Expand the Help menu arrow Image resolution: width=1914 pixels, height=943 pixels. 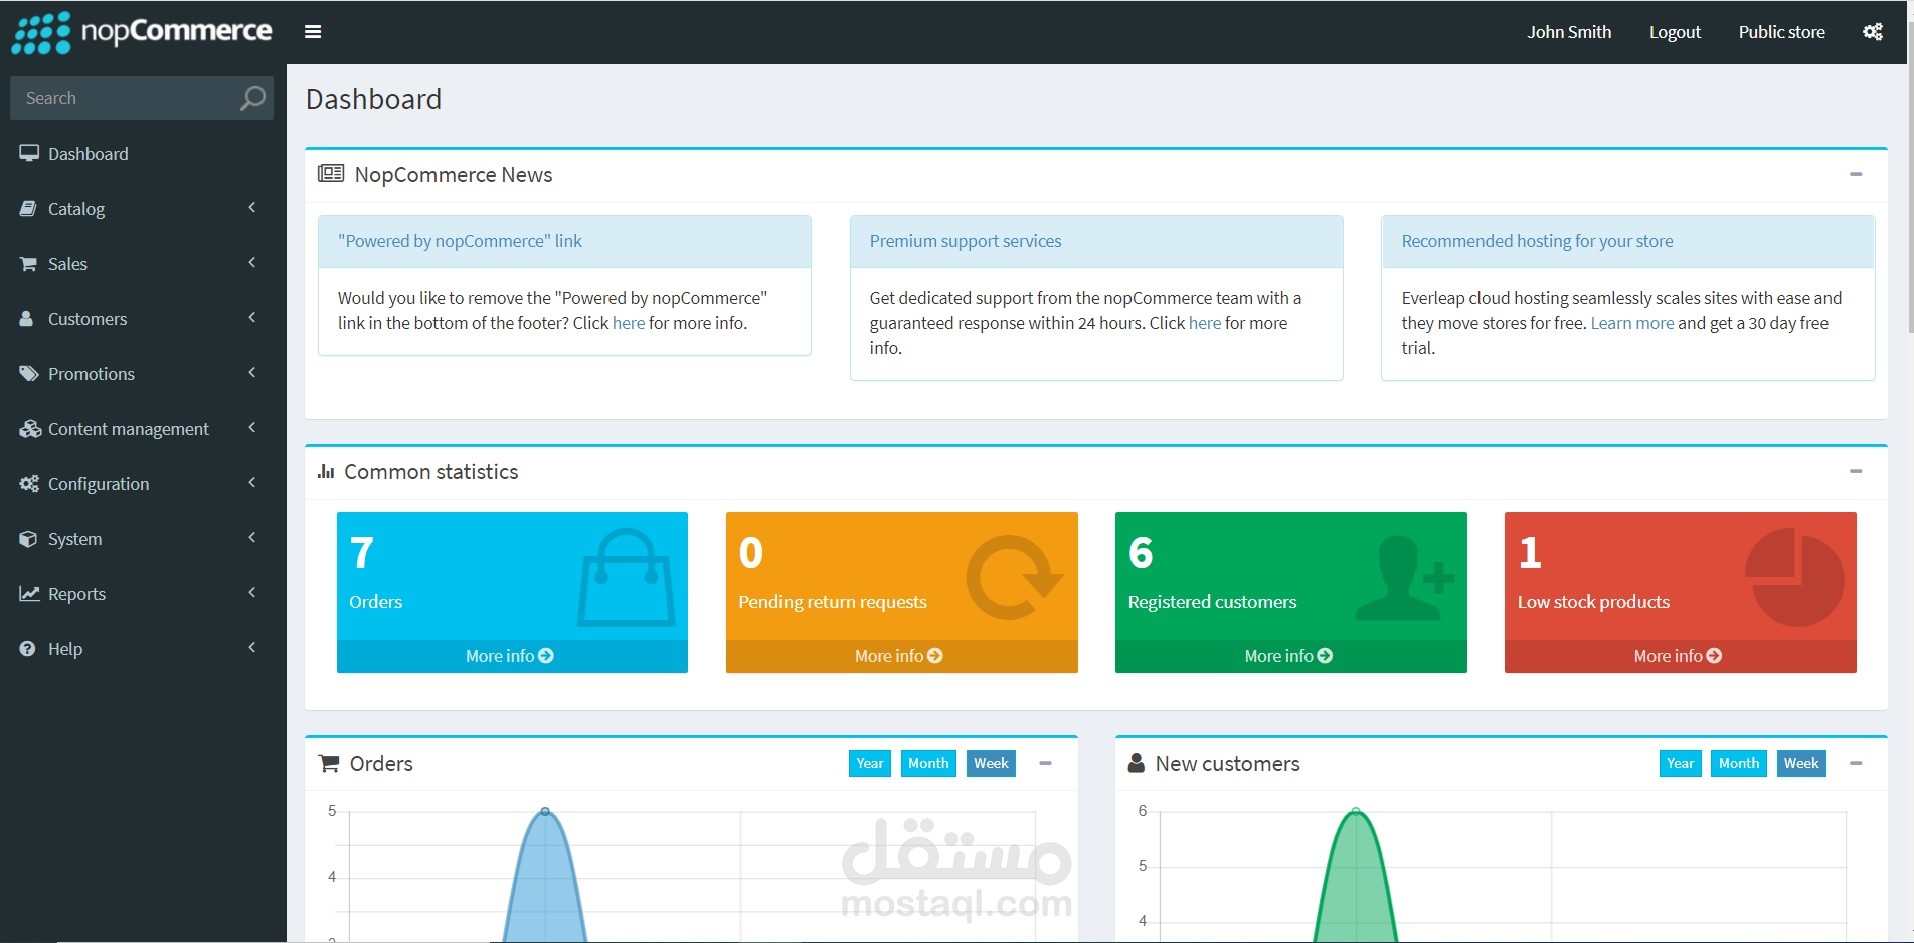[252, 648]
